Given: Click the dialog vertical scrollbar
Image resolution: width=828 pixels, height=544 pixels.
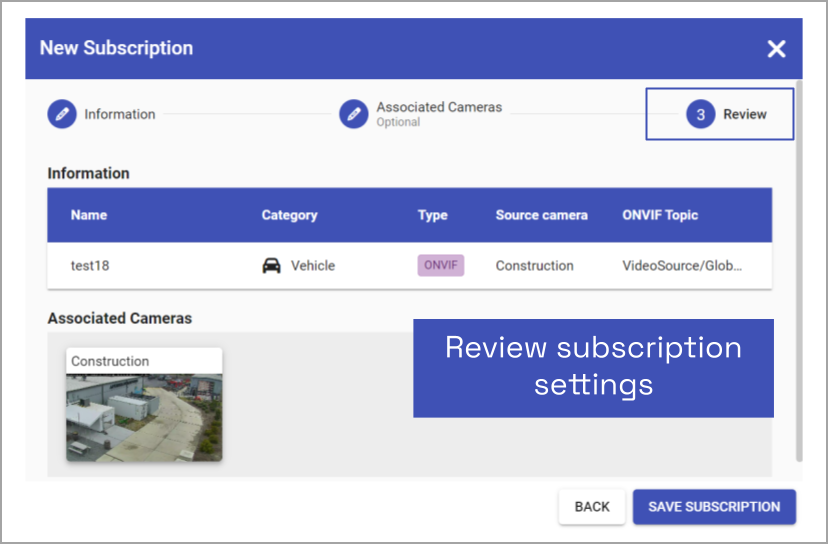Looking at the screenshot, I should [x=799, y=270].
